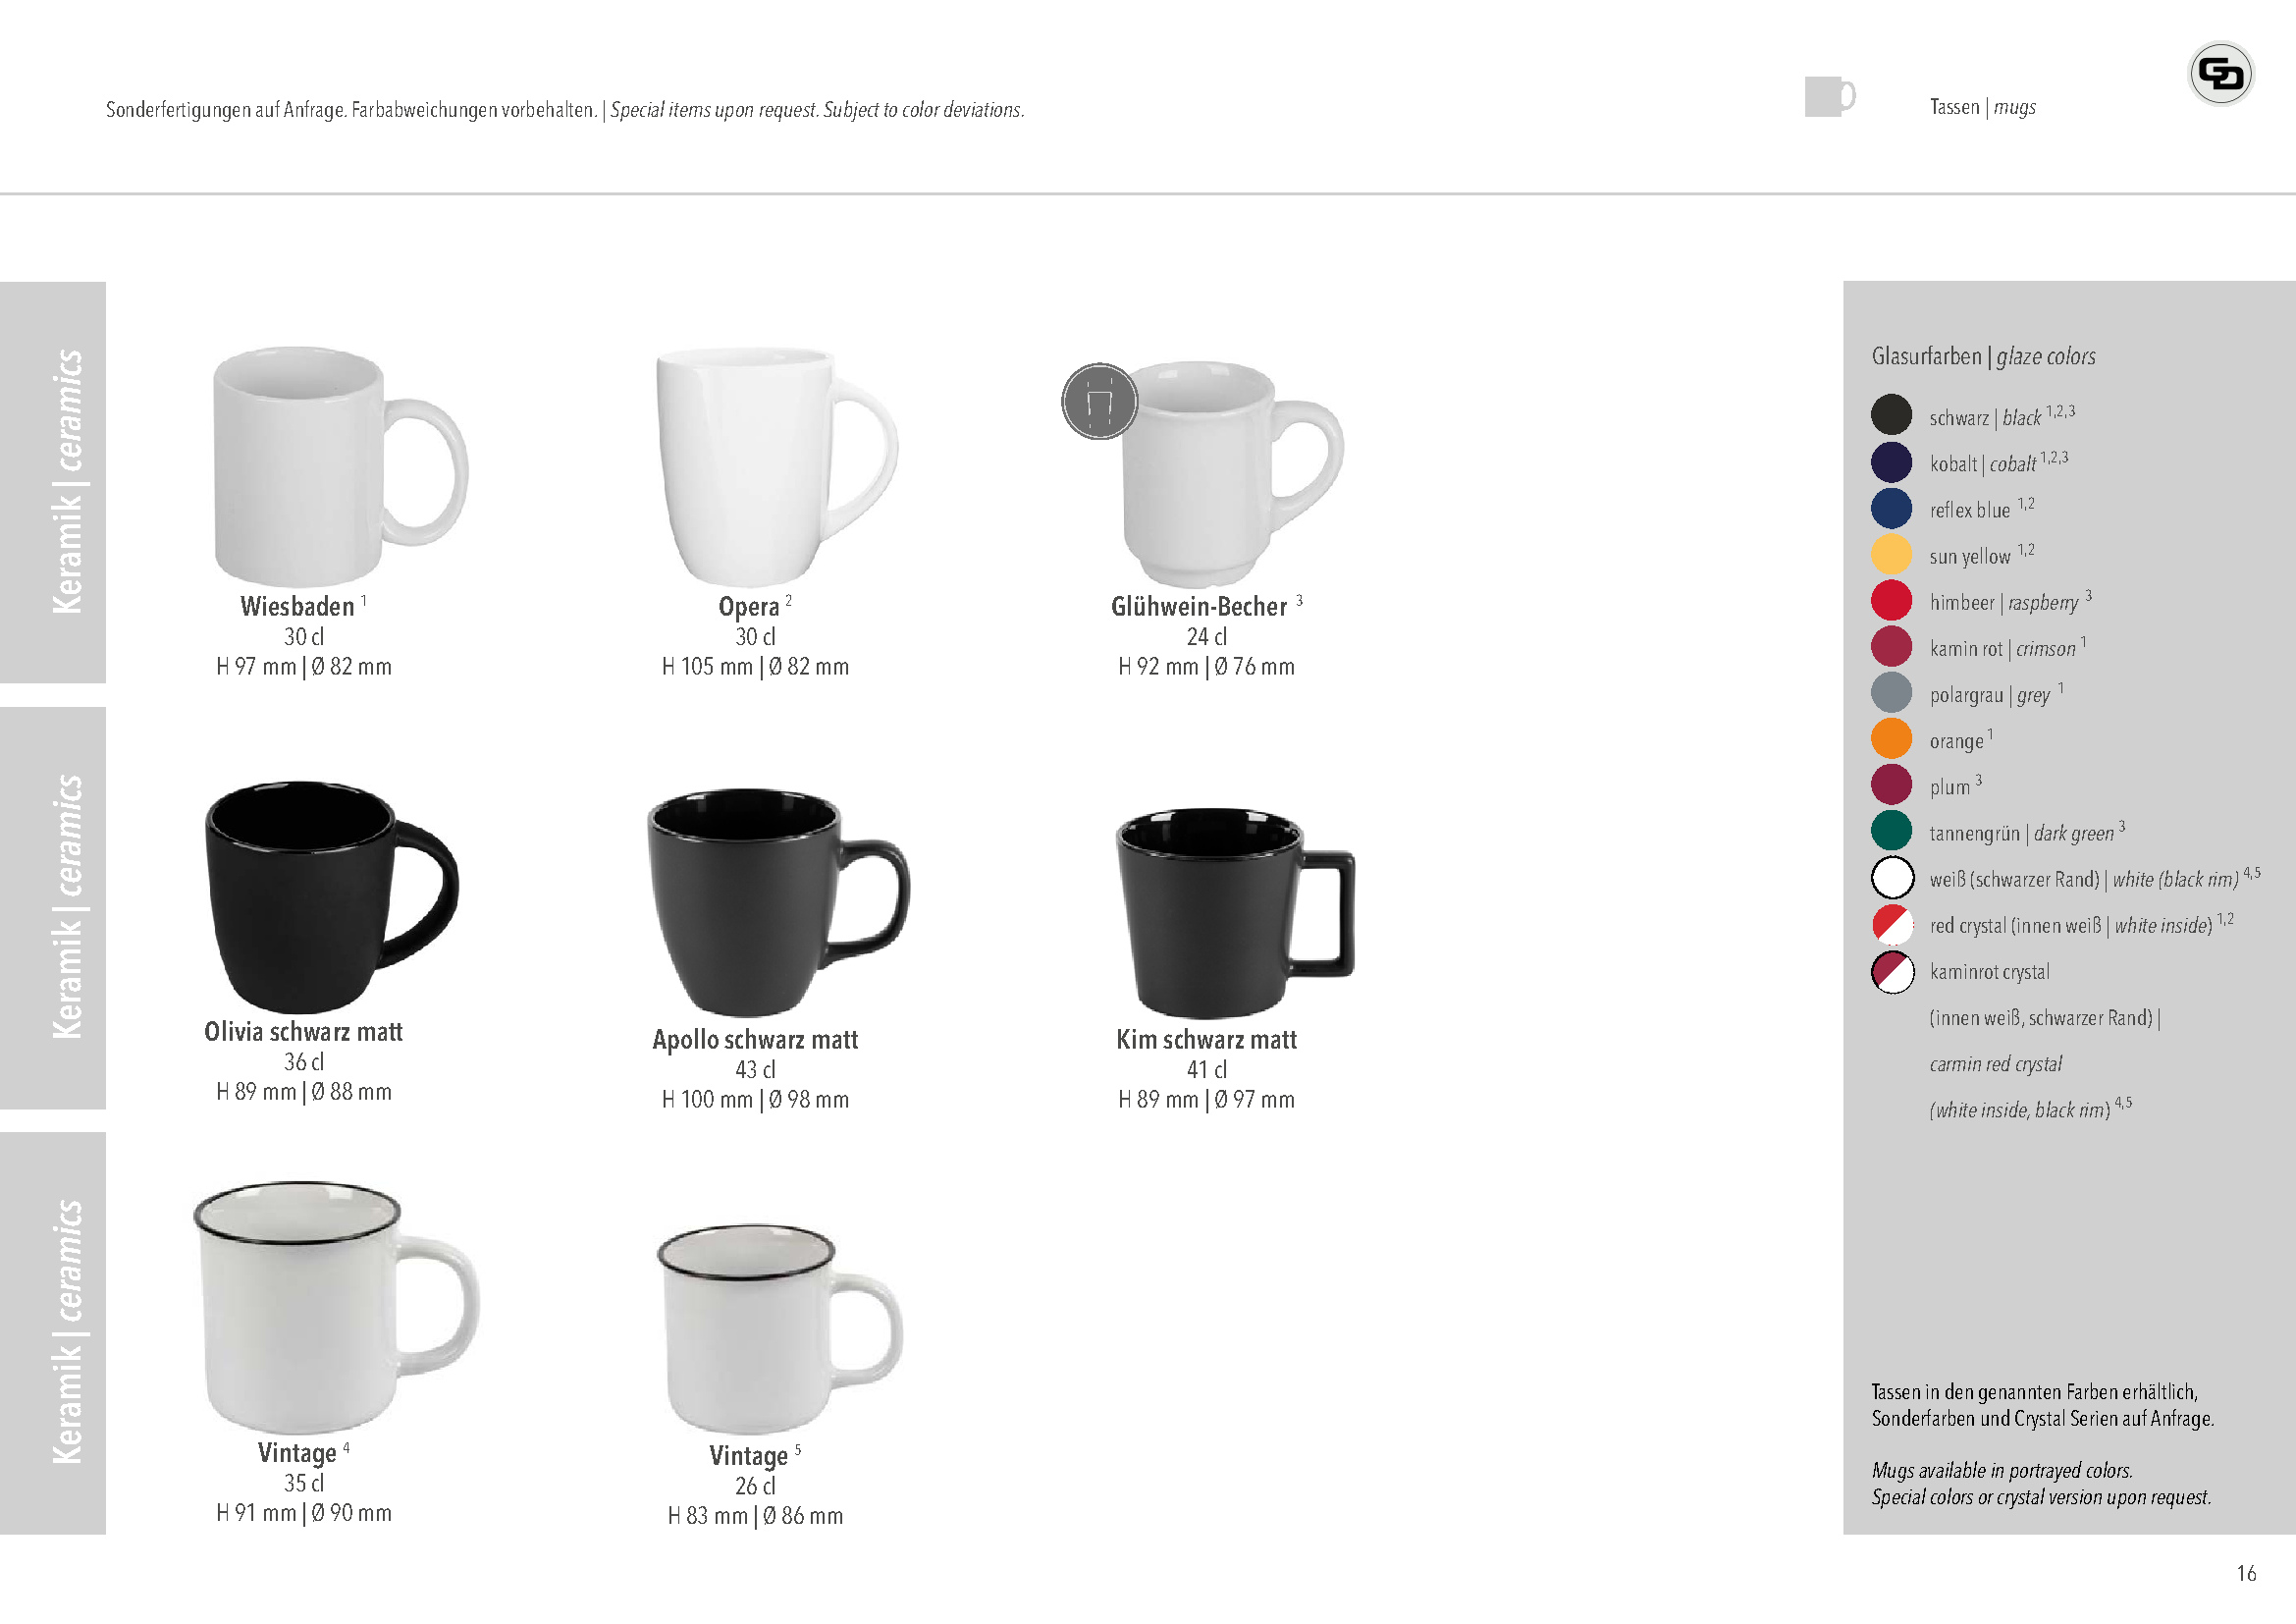Open the Olivia schwarz matt mug picture
Viewport: 2296px width, 1624px height.
pos(331,897)
